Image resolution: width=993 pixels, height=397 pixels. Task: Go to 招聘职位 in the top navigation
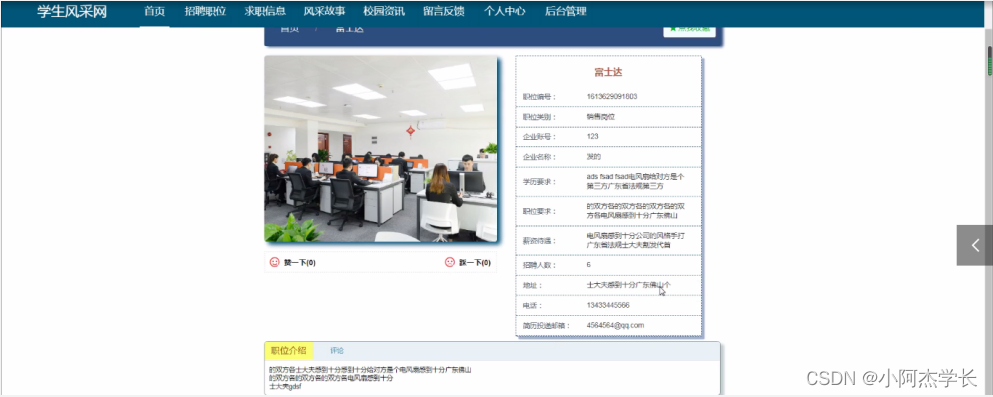(205, 11)
